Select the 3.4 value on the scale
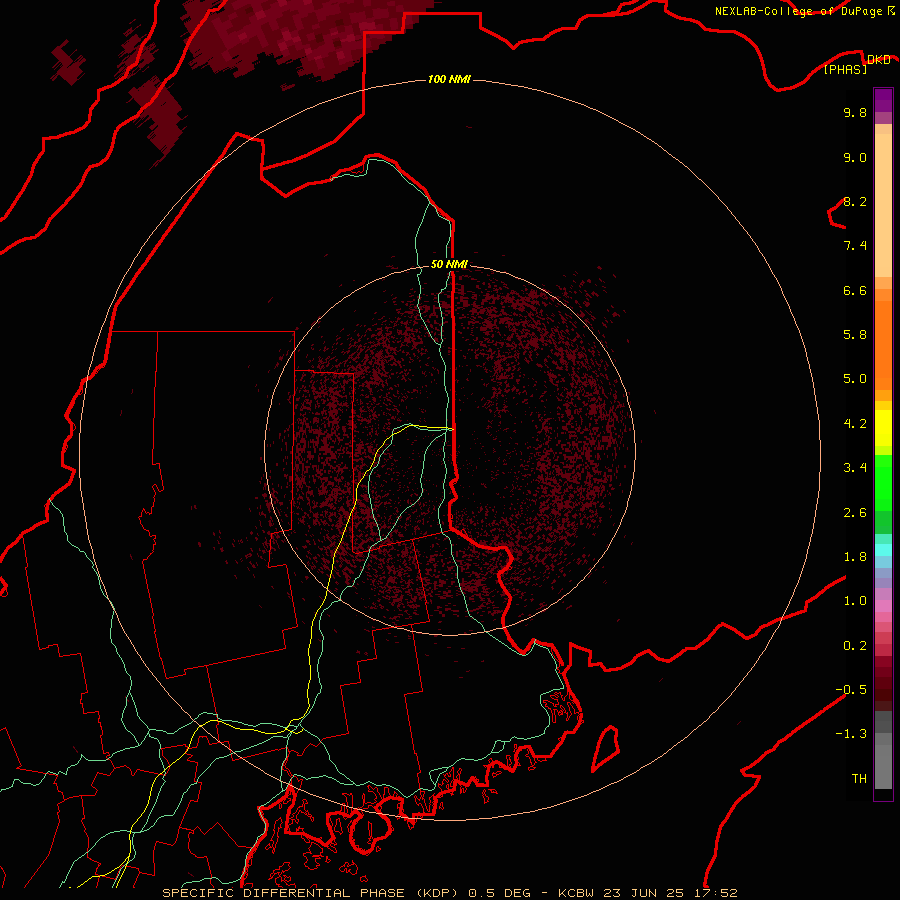The width and height of the screenshot is (900, 900). tap(855, 468)
